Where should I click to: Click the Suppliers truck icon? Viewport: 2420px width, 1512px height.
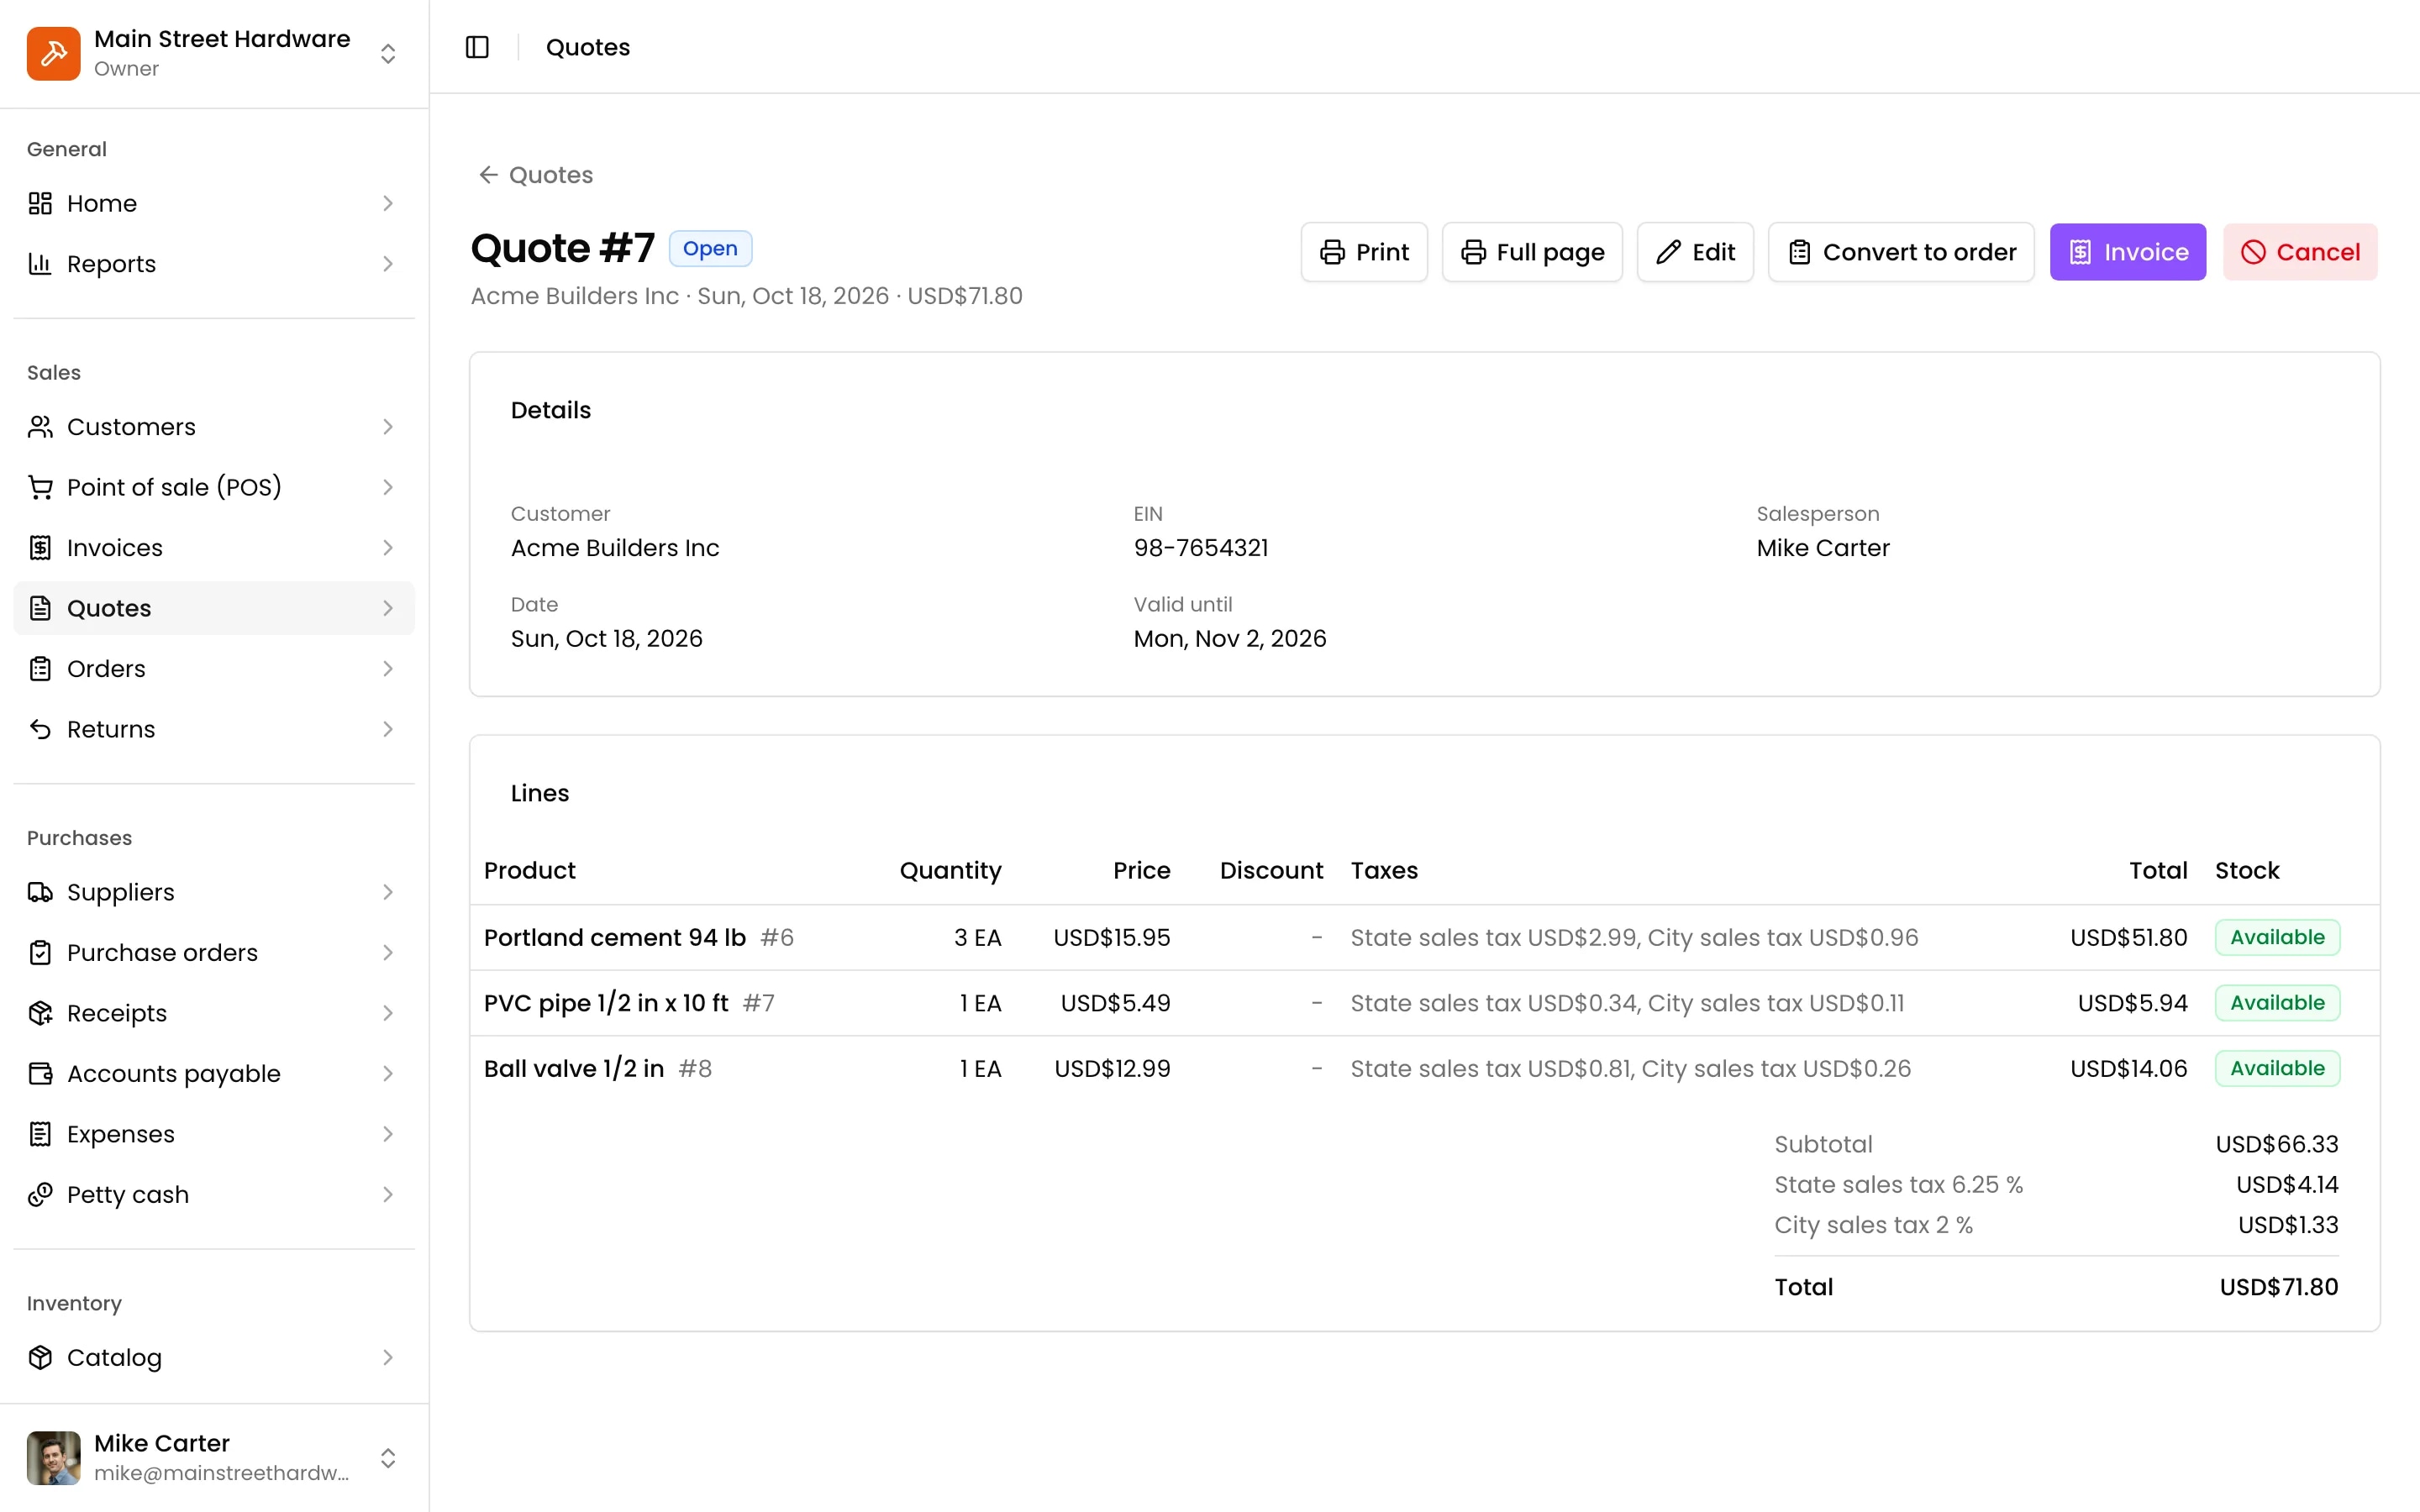(x=40, y=892)
